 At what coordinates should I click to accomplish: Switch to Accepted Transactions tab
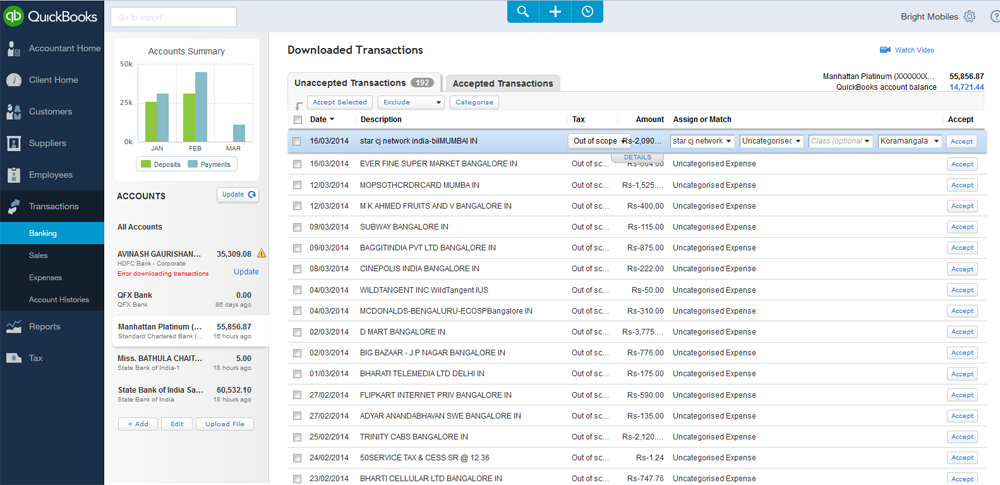(503, 84)
